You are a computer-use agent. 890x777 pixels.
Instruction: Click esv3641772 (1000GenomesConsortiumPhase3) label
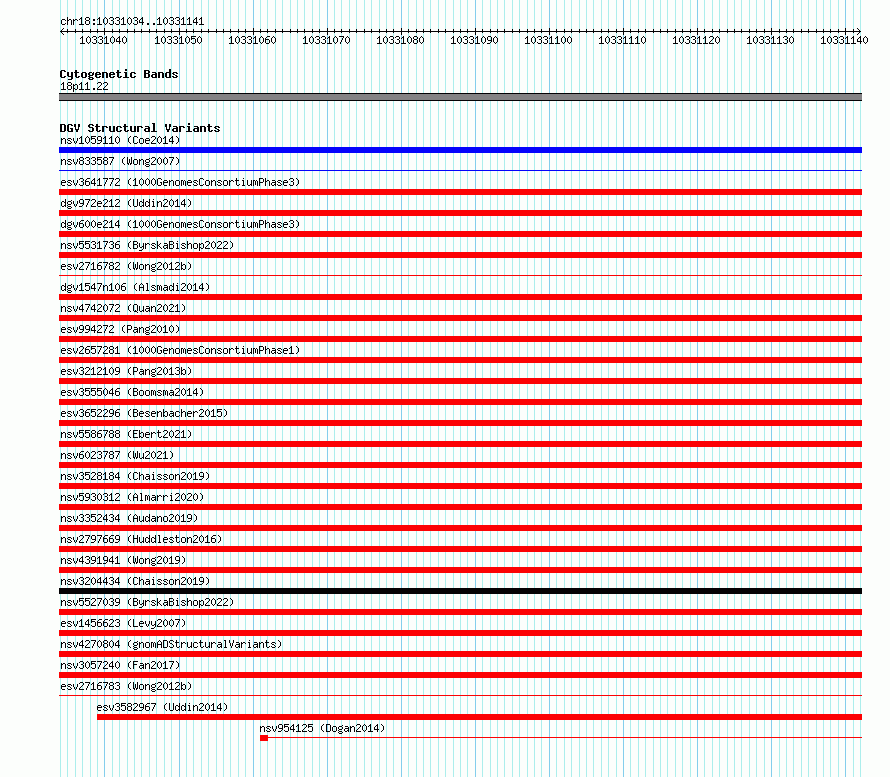point(180,182)
